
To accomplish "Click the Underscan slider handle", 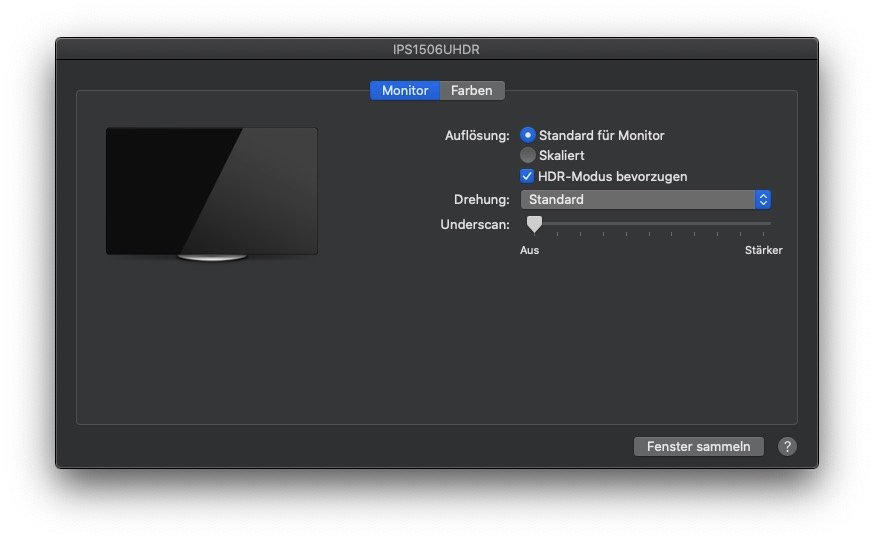I will (x=535, y=224).
